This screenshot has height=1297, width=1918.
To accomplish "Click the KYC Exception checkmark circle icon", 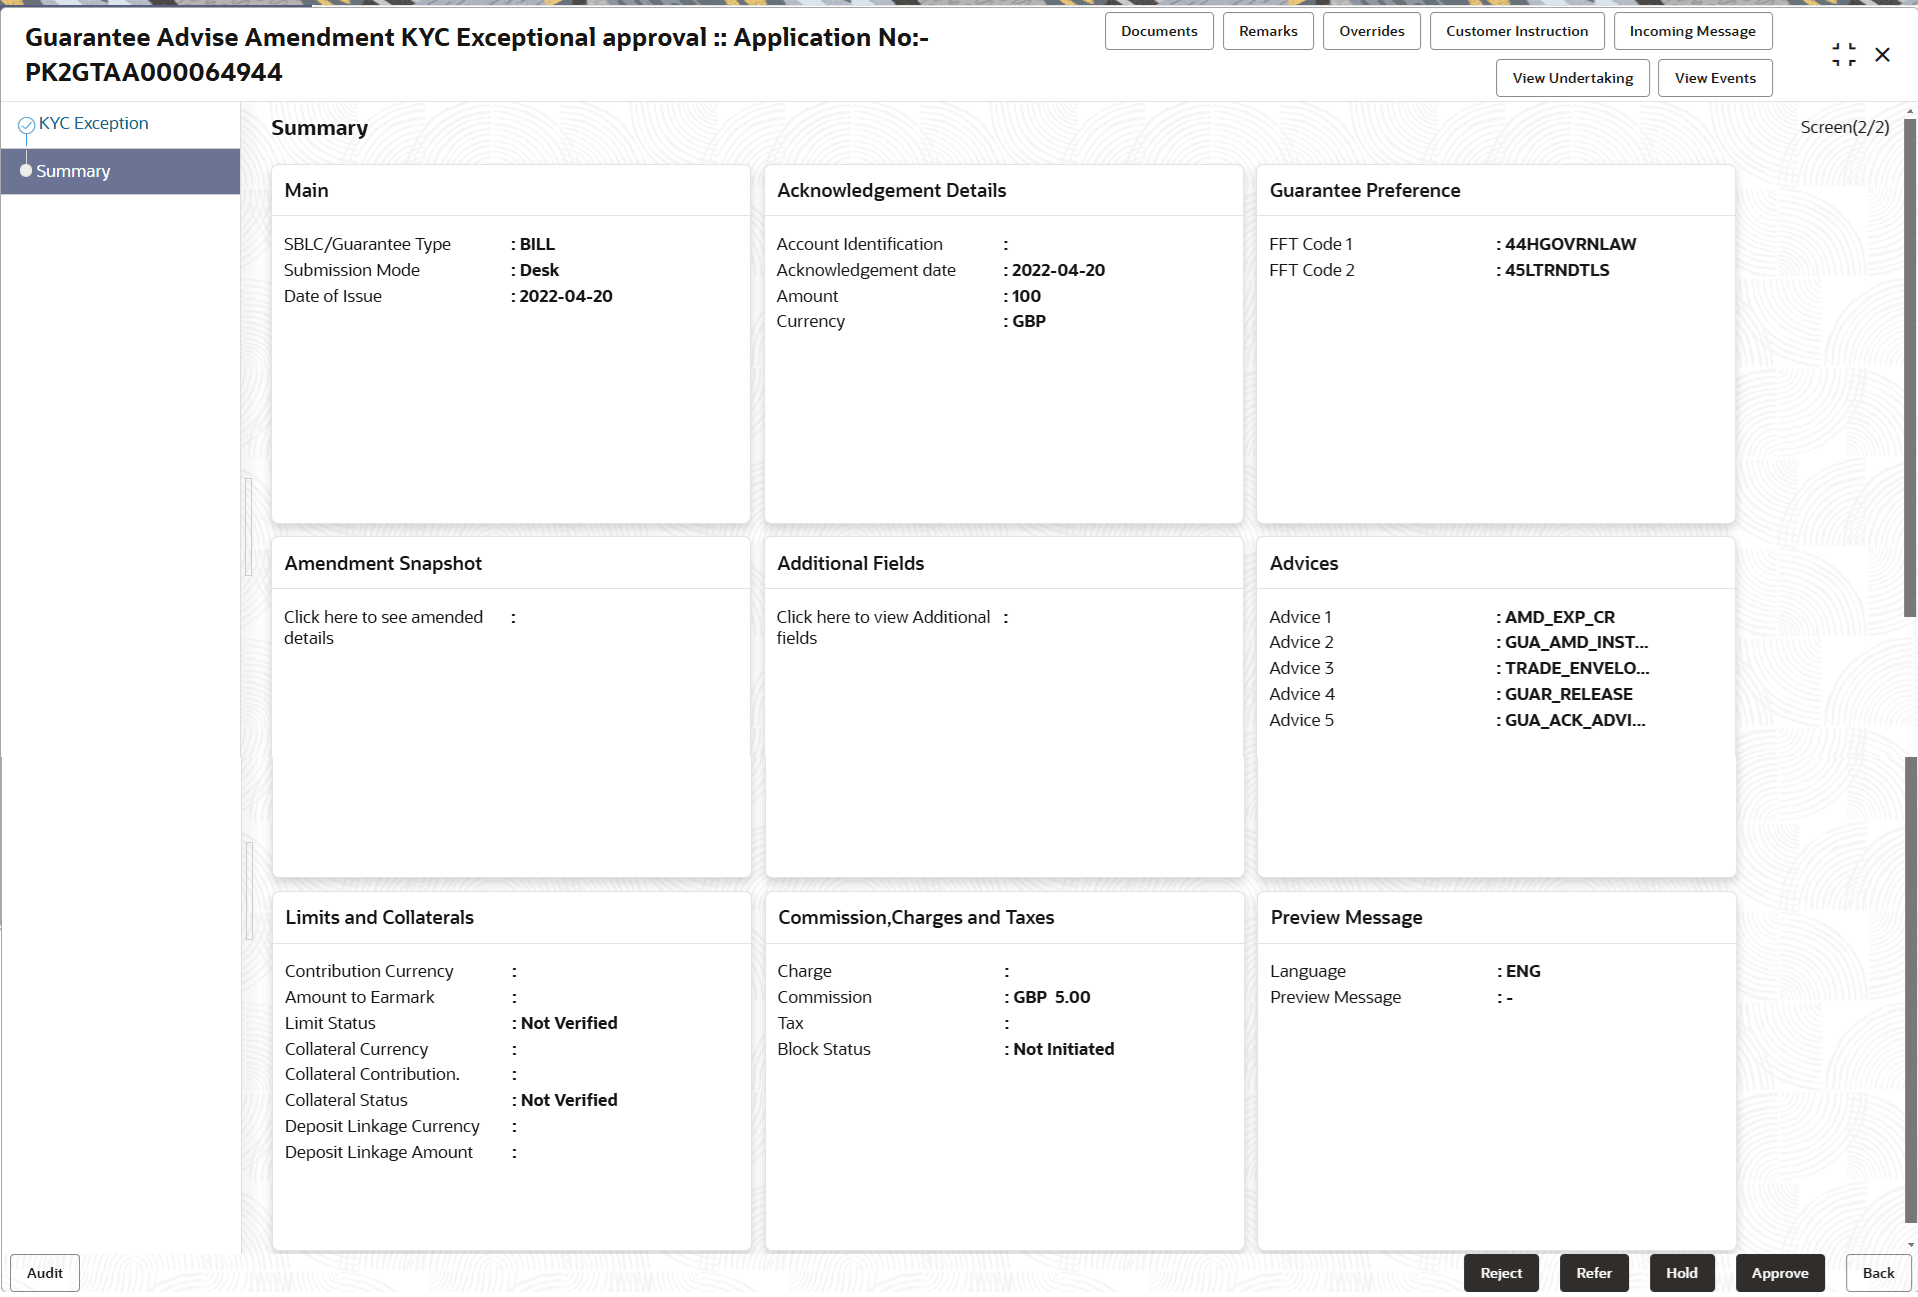I will (x=27, y=123).
